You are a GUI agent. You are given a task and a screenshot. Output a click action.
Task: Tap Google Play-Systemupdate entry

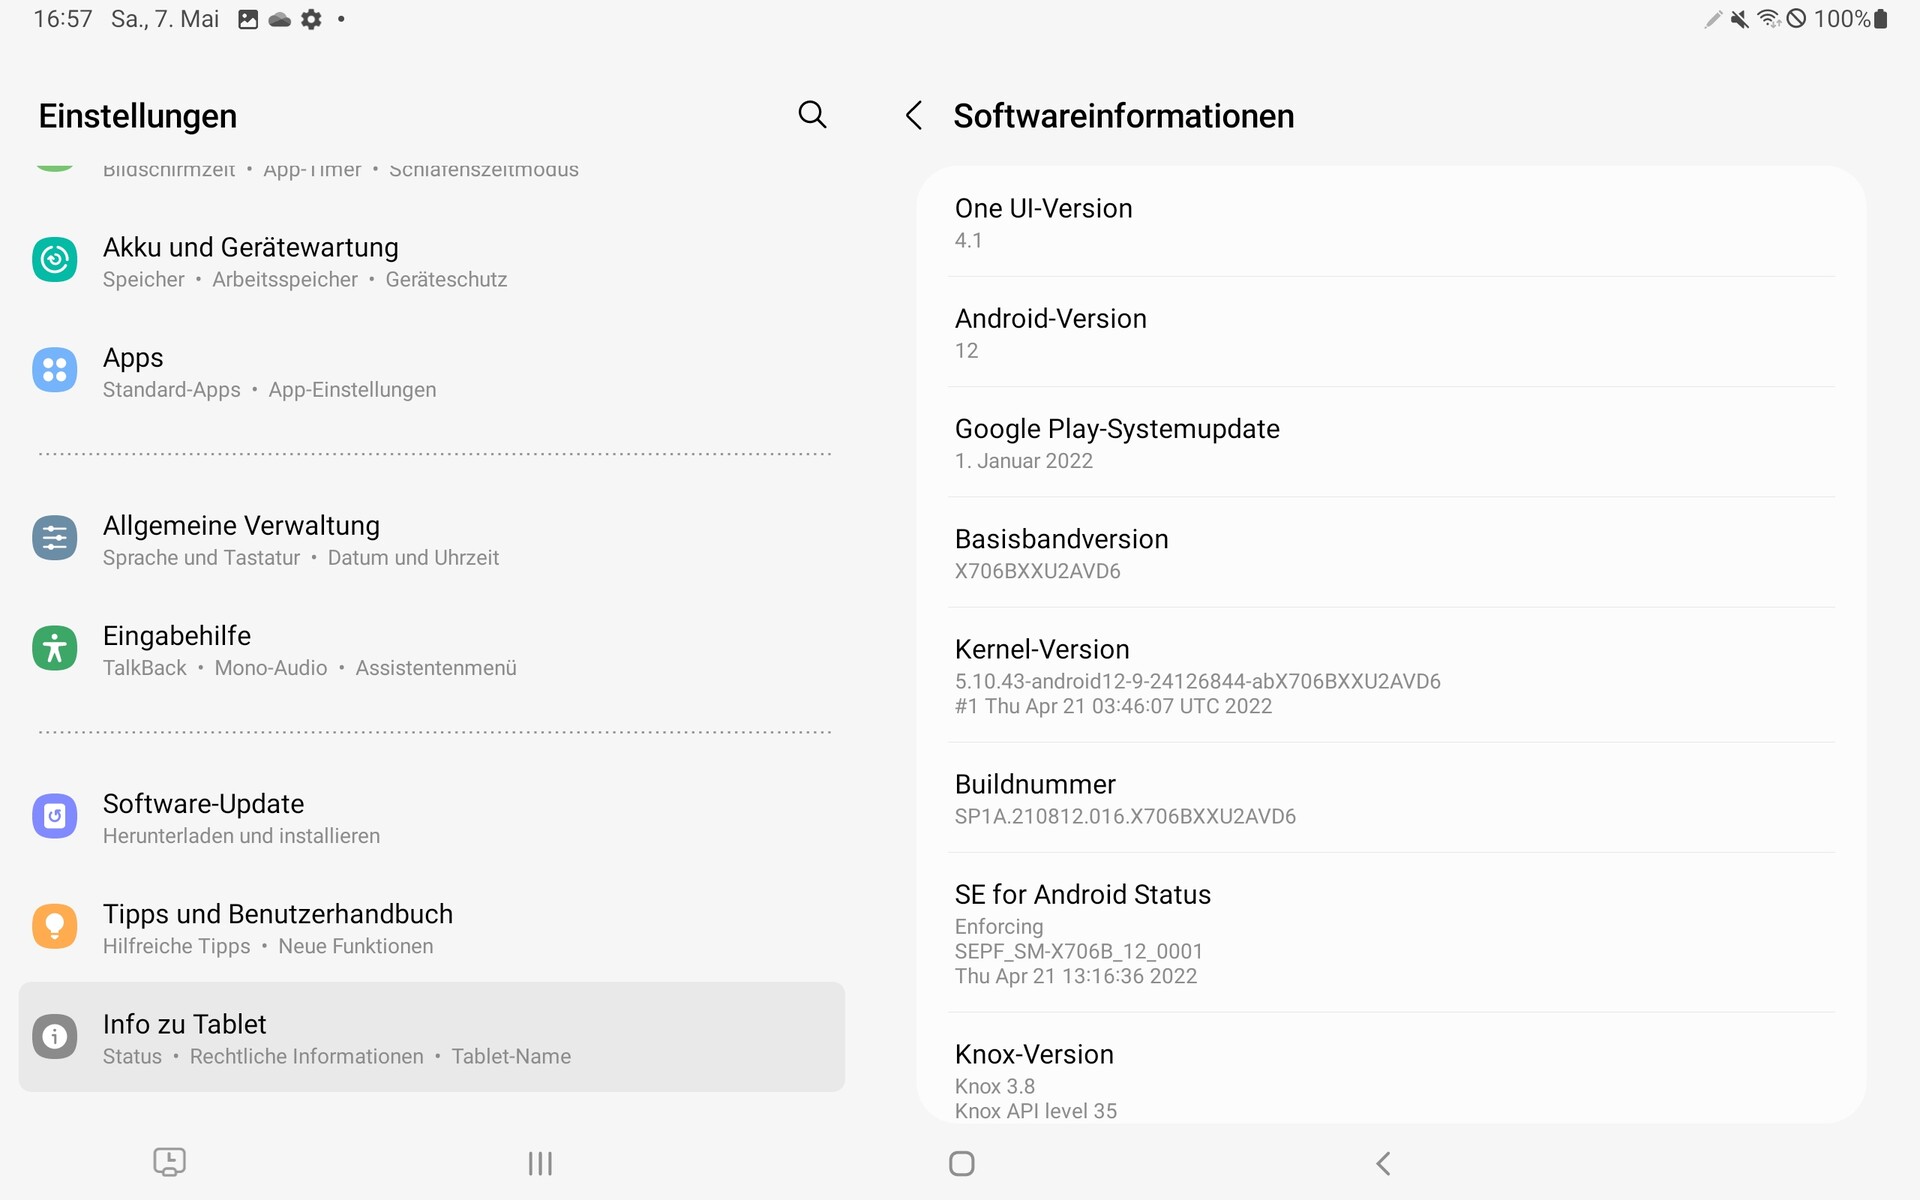1390,442
